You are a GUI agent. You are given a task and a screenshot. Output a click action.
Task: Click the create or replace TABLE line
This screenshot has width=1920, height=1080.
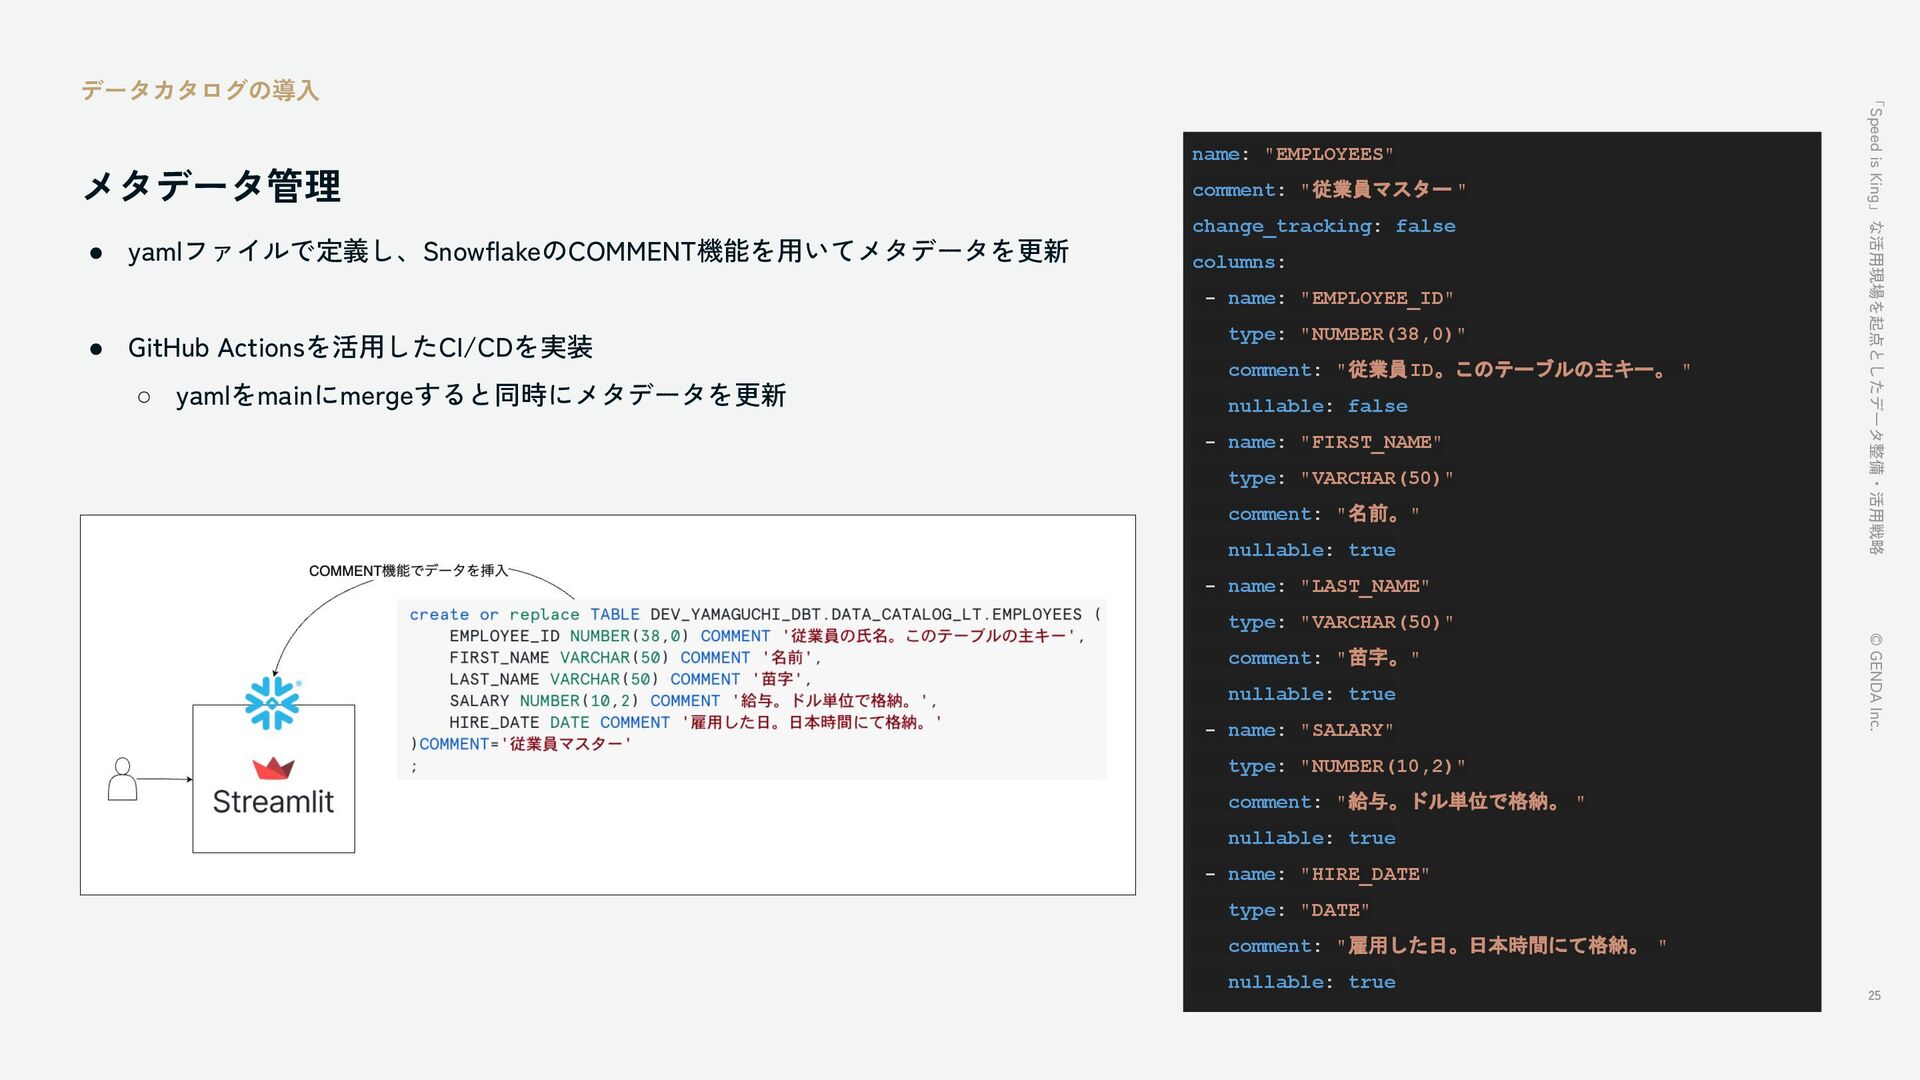pos(754,614)
